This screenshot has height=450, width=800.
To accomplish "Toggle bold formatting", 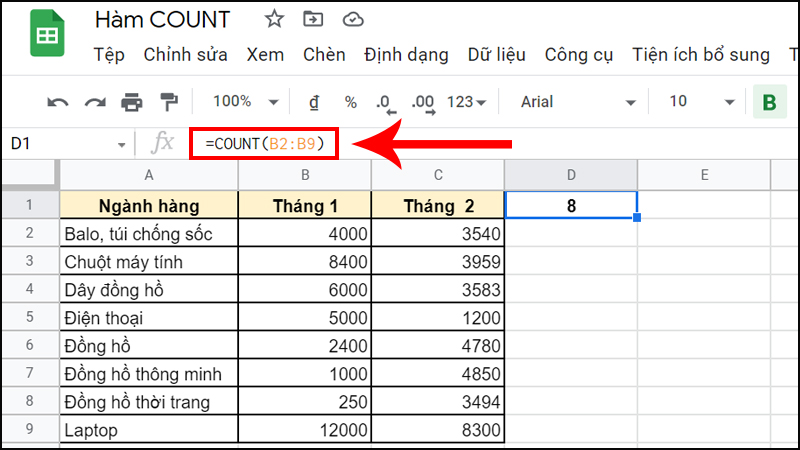I will coord(769,102).
